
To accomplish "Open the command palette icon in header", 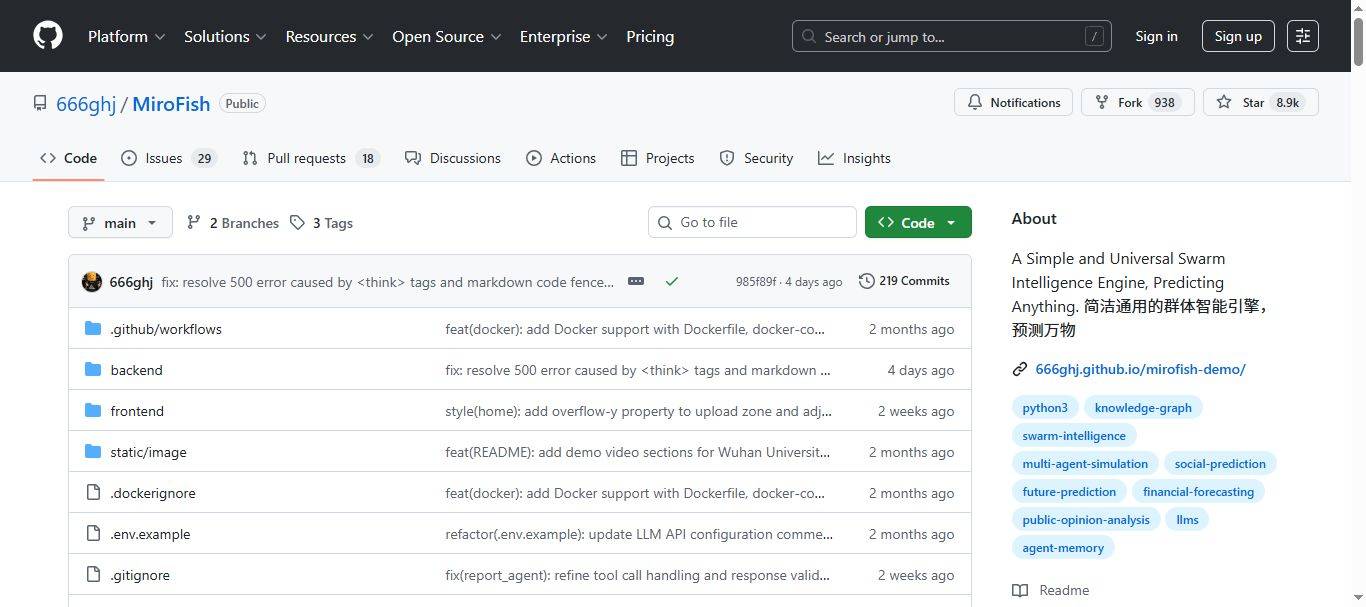I will click(x=1302, y=36).
